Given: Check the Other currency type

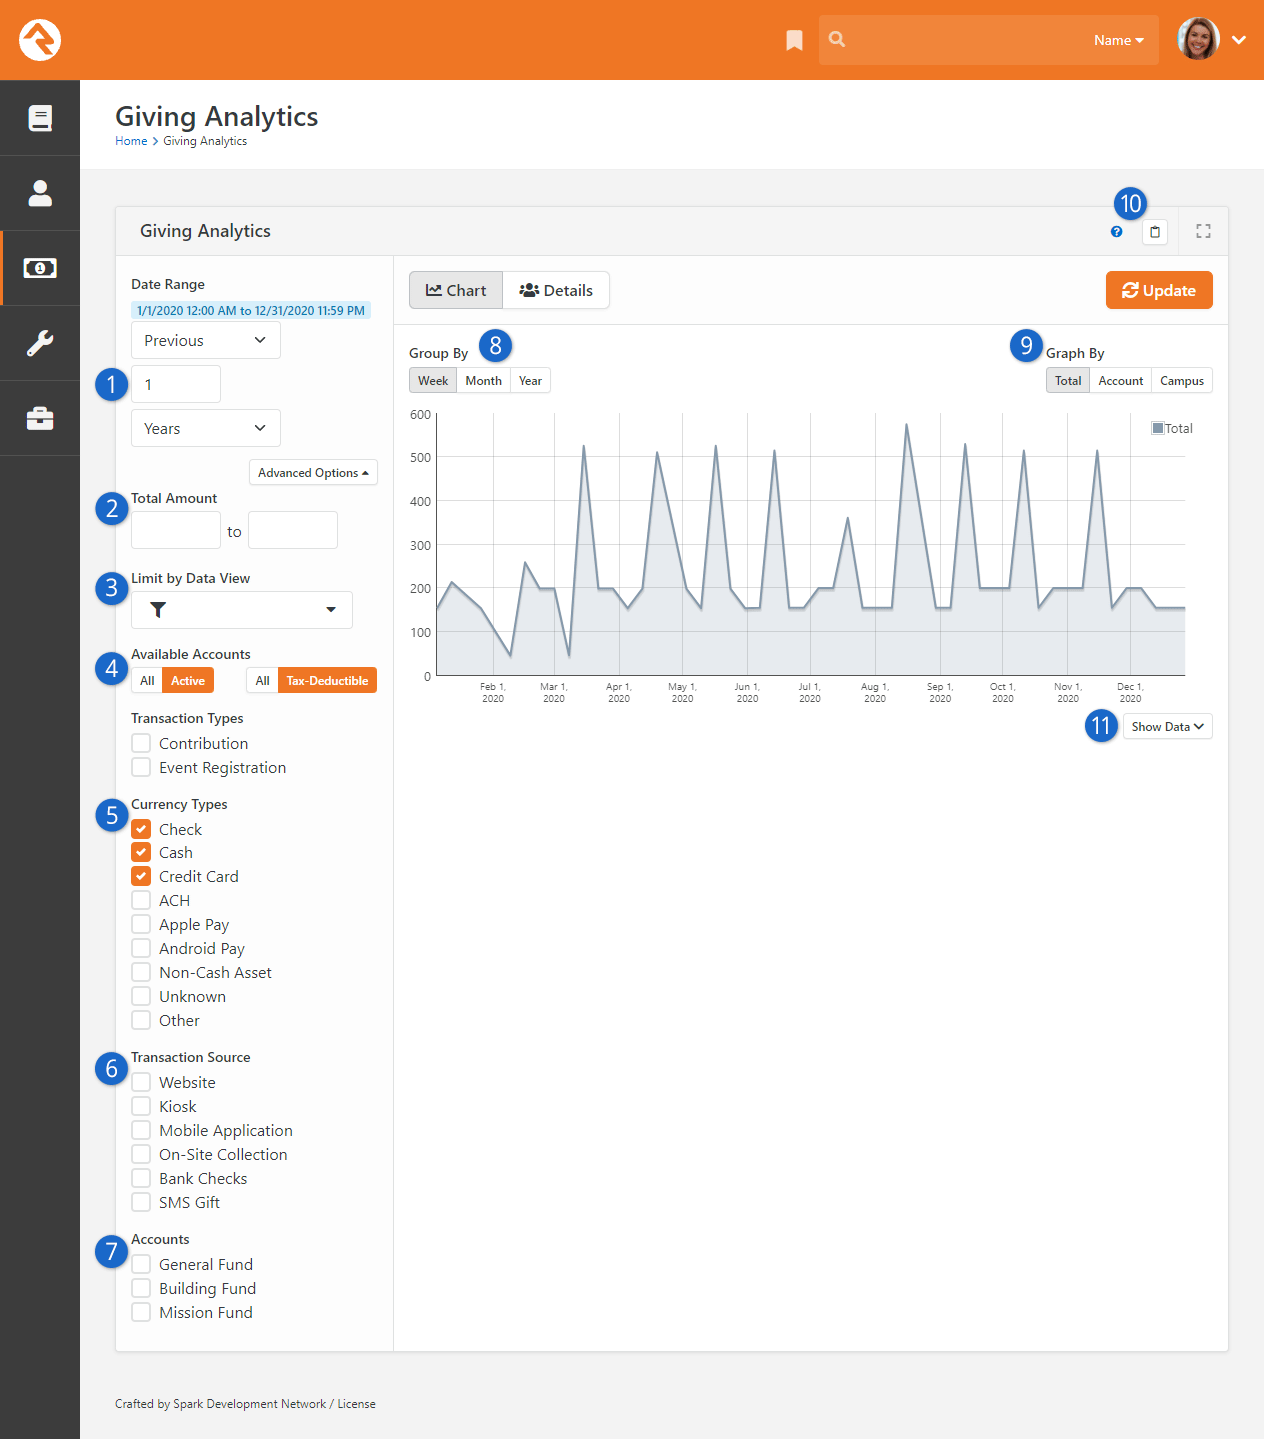Looking at the screenshot, I should [x=141, y=1020].
